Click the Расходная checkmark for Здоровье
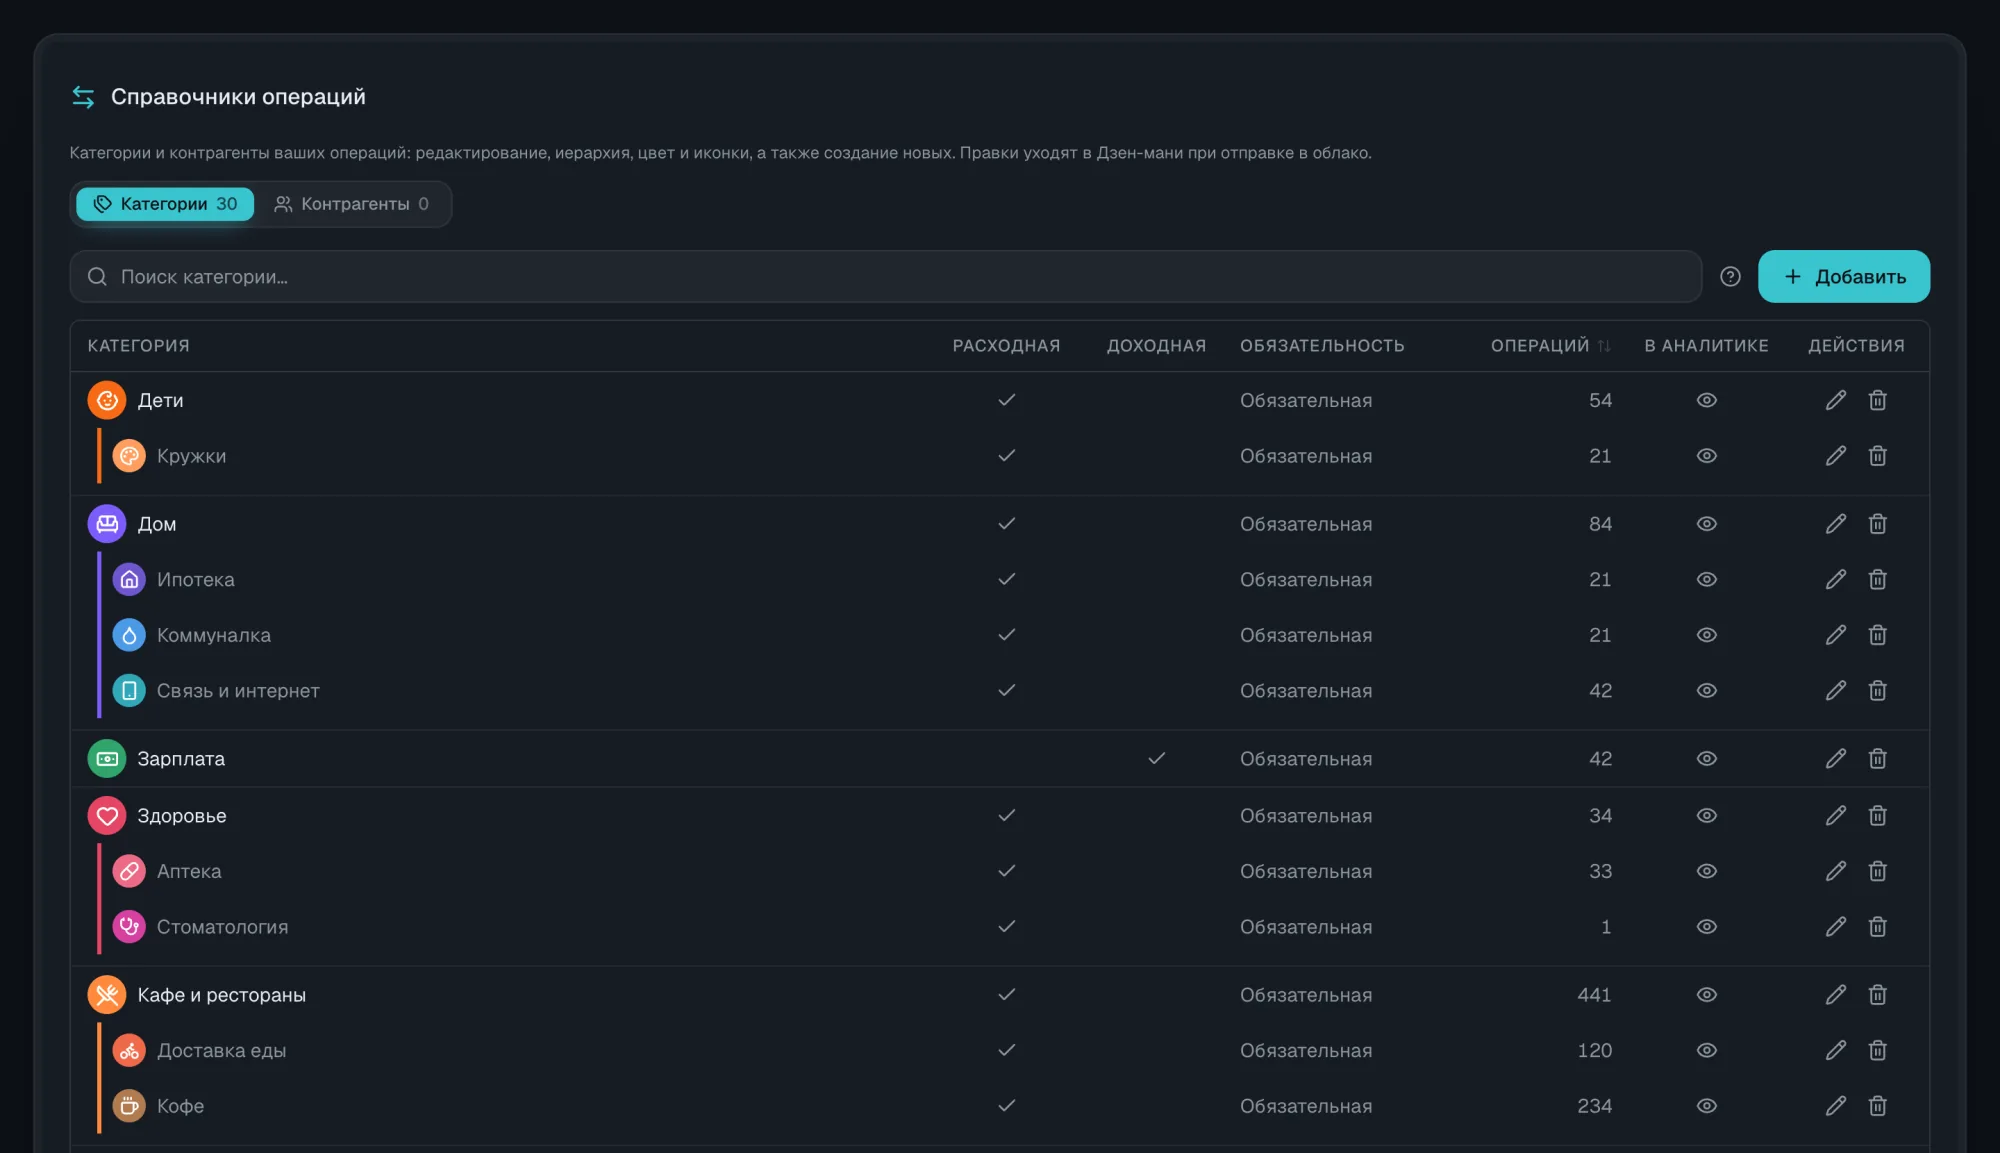The image size is (2000, 1153). coord(1006,816)
